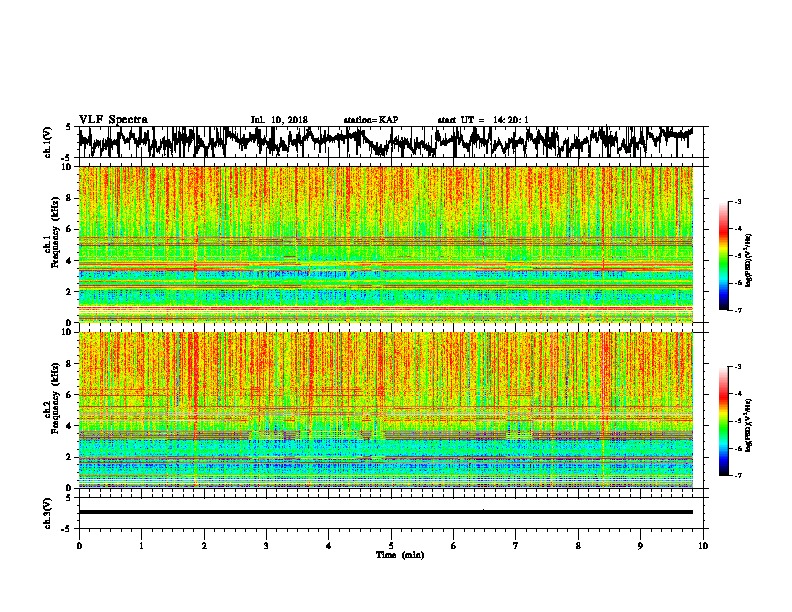This screenshot has width=792, height=612.
Task: Click the ch.1 voltage waveform trace
Action: (x=385, y=141)
